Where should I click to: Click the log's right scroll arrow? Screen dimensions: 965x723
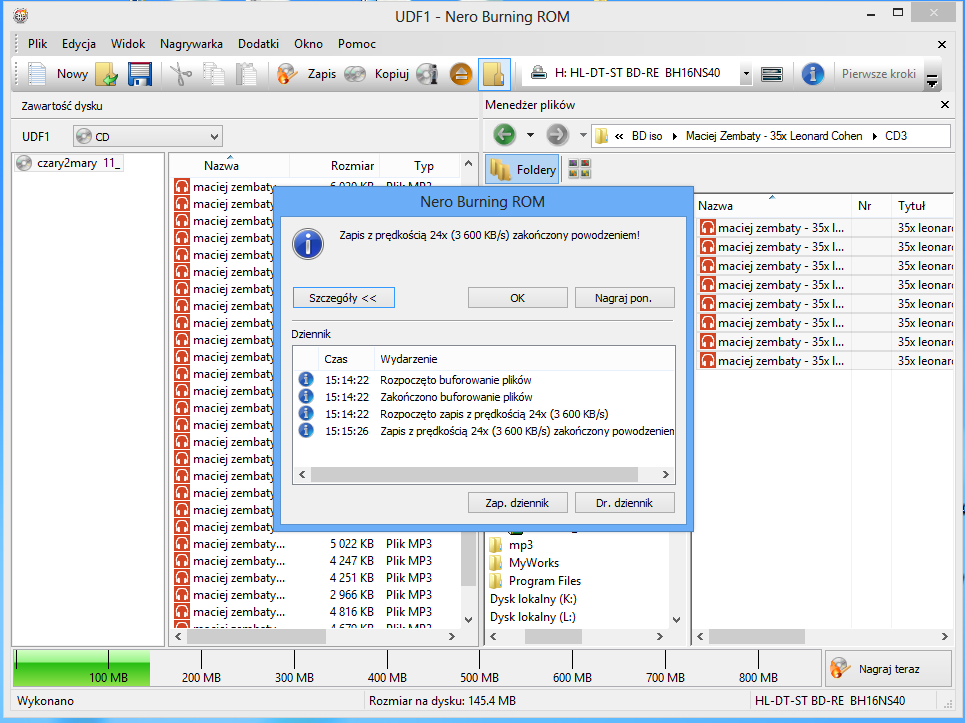(x=665, y=474)
